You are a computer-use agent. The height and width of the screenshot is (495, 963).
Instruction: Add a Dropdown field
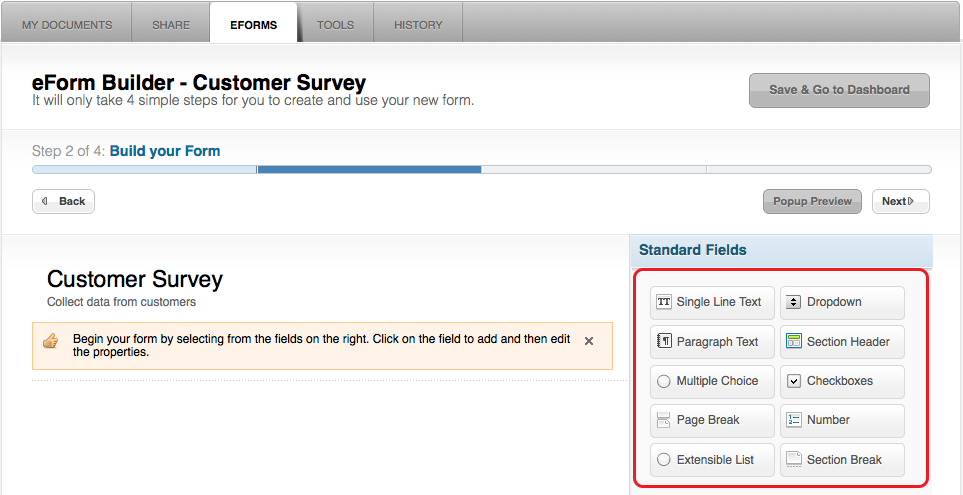click(842, 302)
